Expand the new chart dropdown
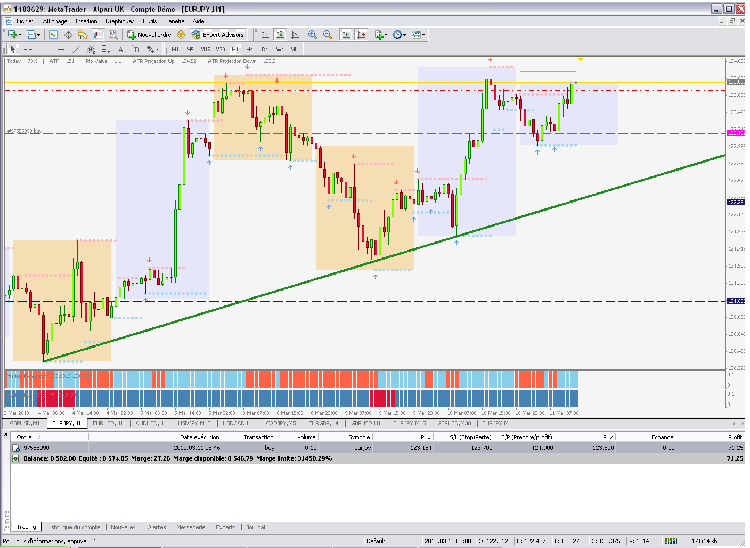 click(21, 34)
